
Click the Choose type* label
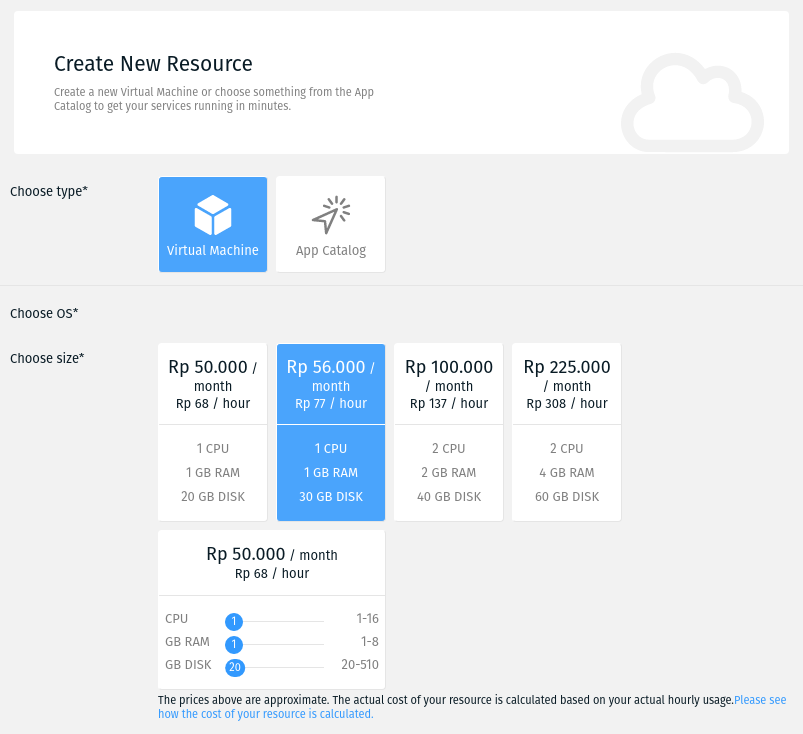pos(49,191)
